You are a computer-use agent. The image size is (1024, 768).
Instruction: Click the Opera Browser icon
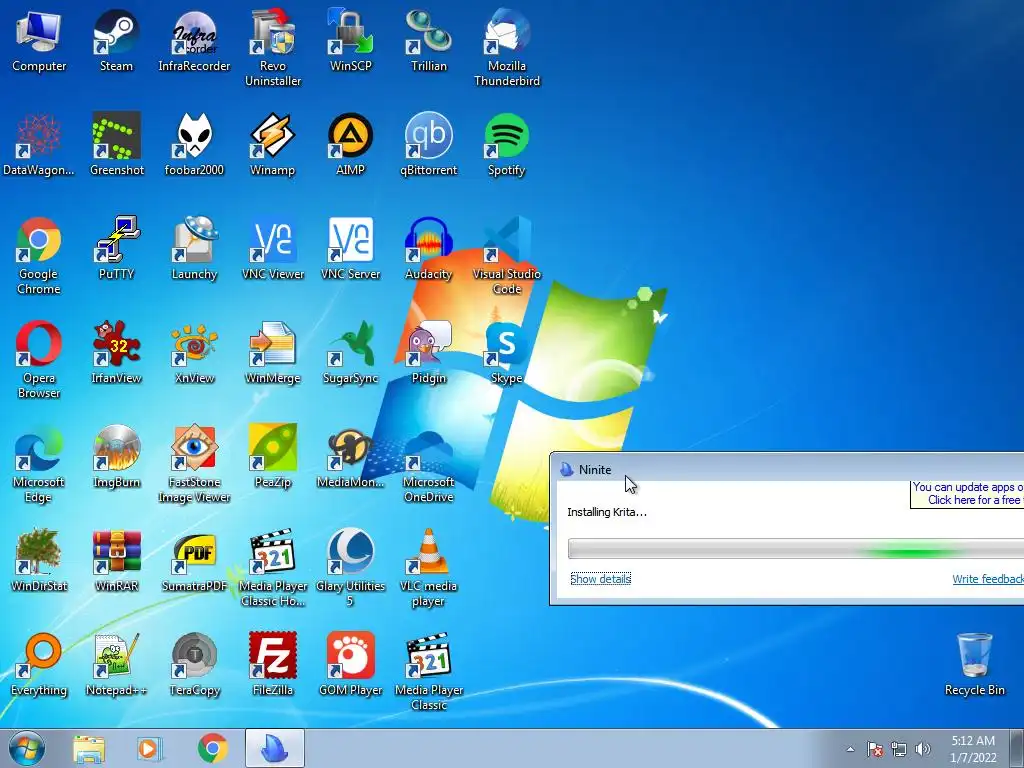click(39, 359)
